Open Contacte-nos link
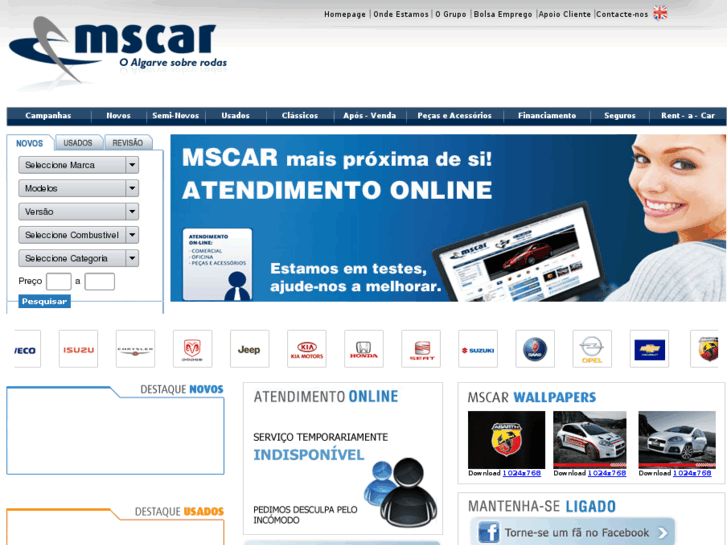This screenshot has height=545, width=727. (622, 14)
